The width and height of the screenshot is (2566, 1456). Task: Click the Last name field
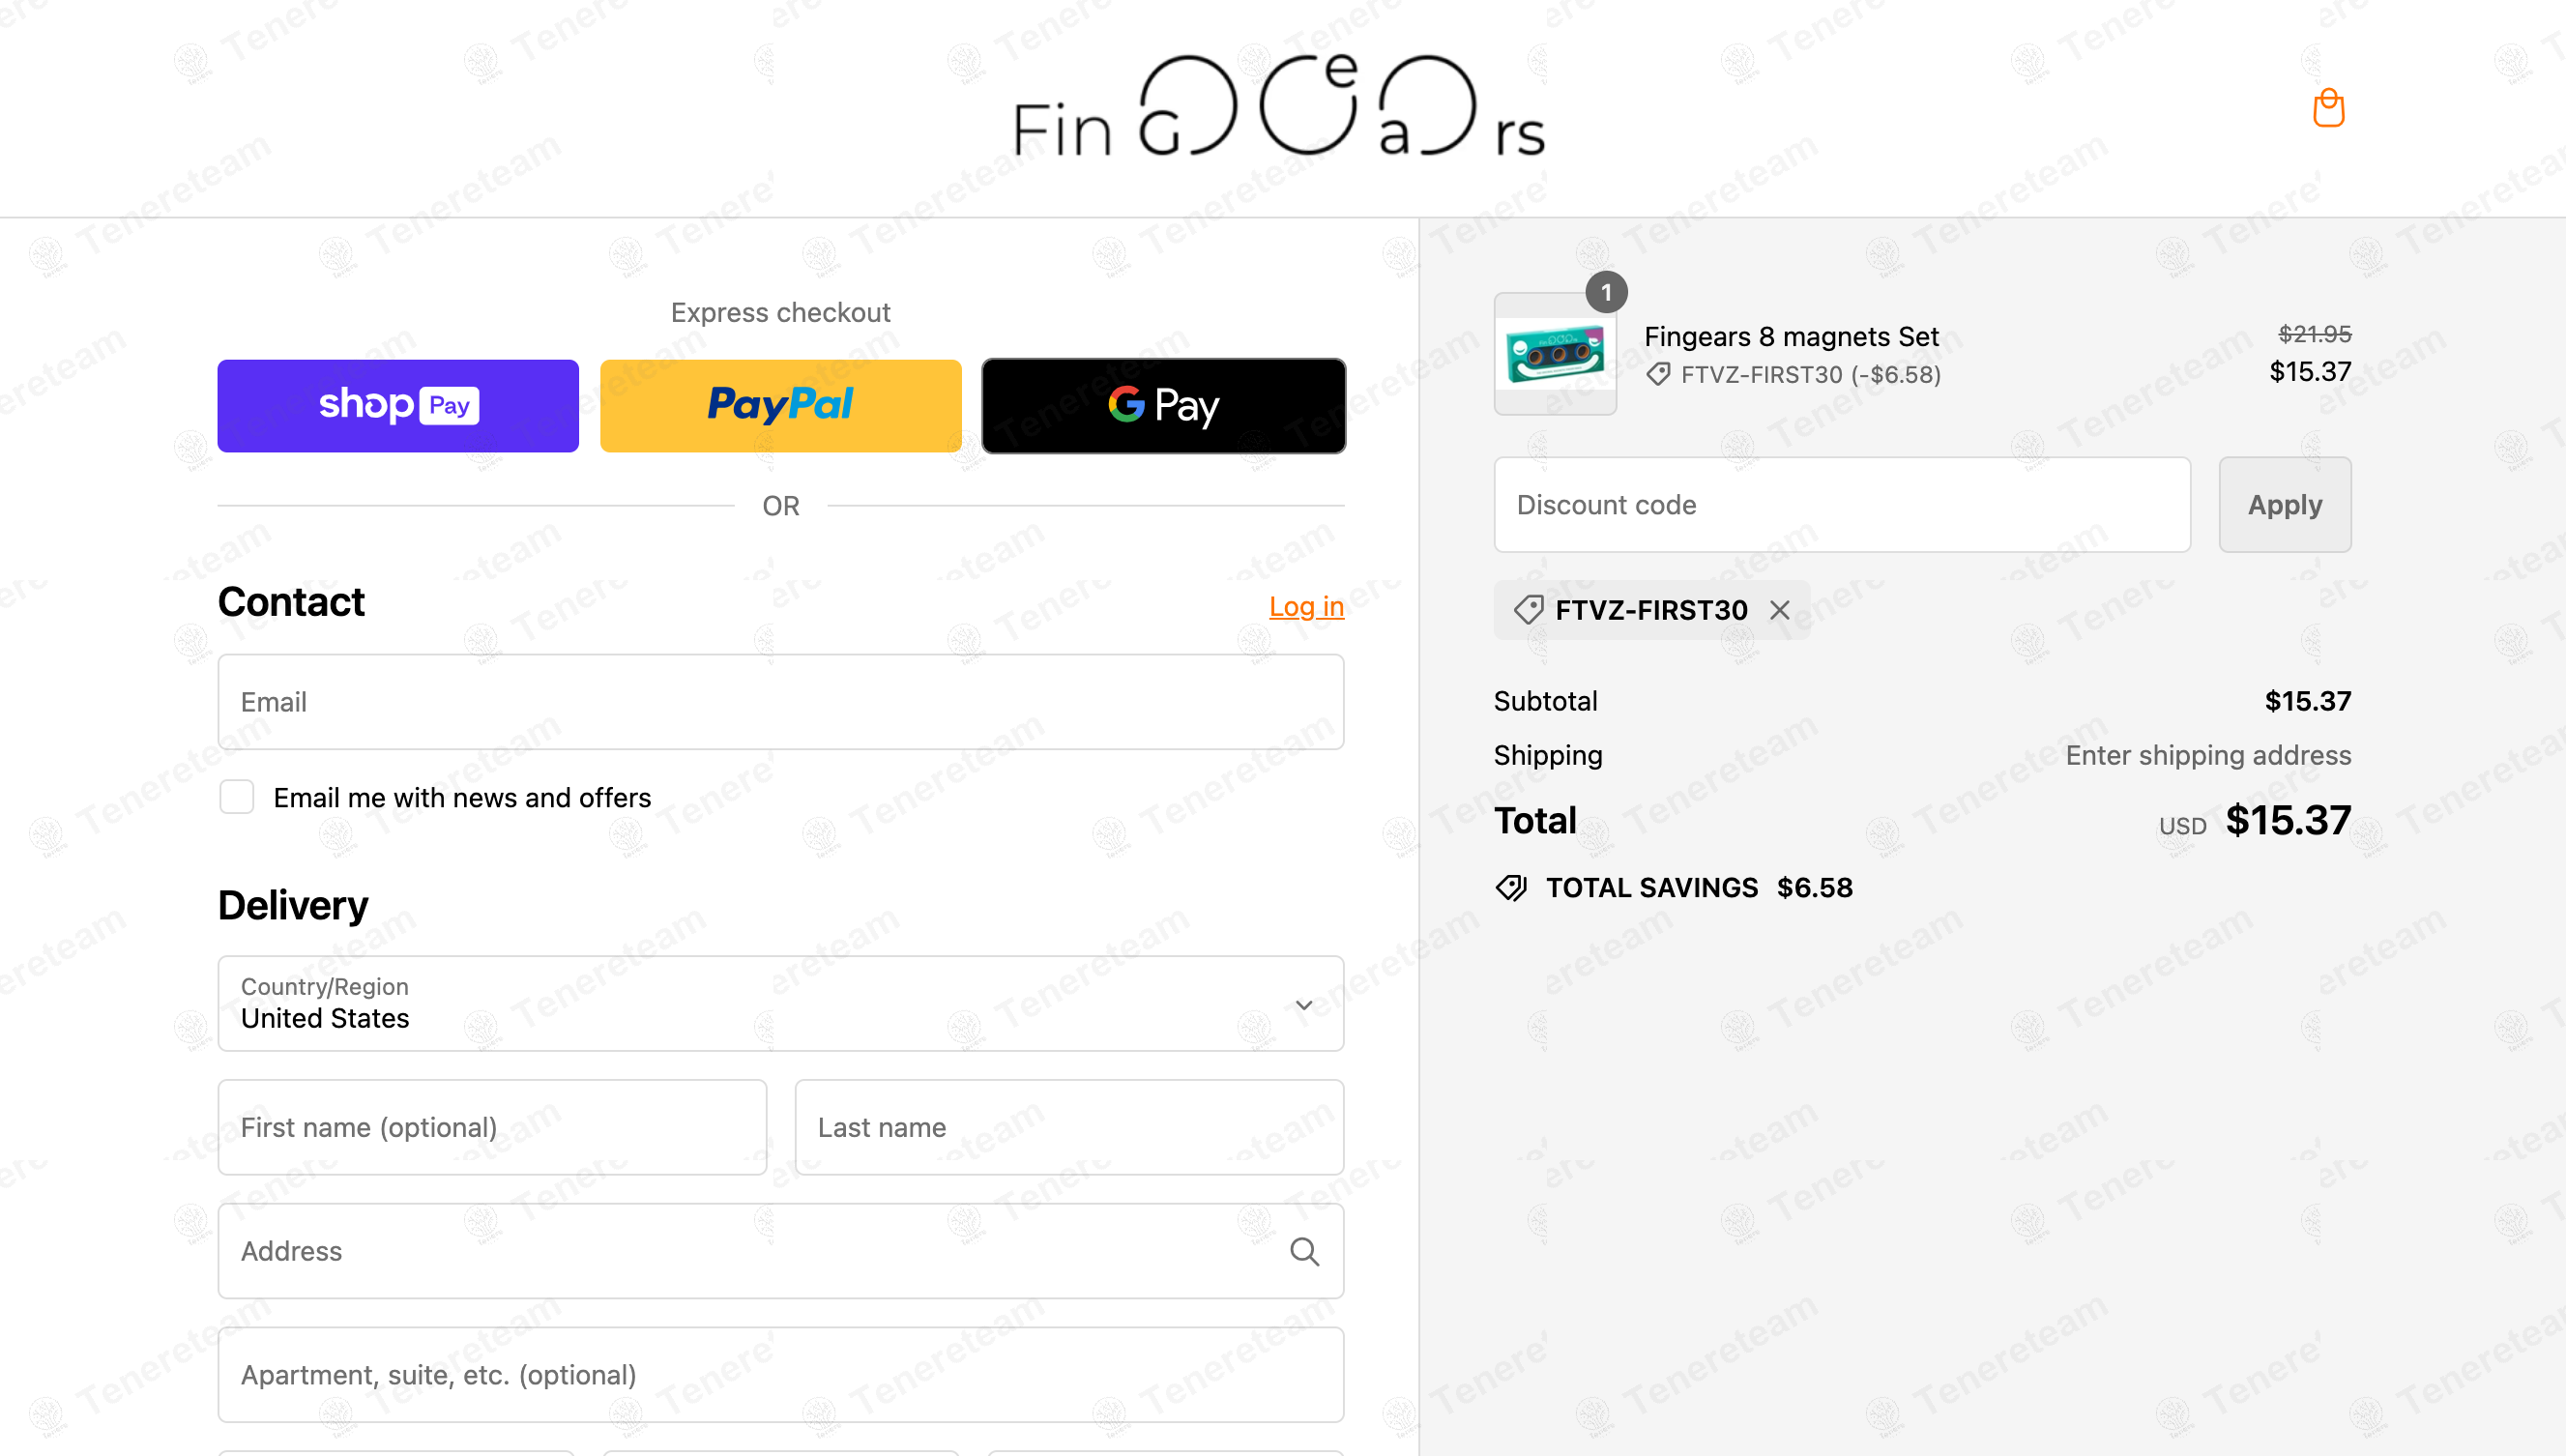[1068, 1127]
